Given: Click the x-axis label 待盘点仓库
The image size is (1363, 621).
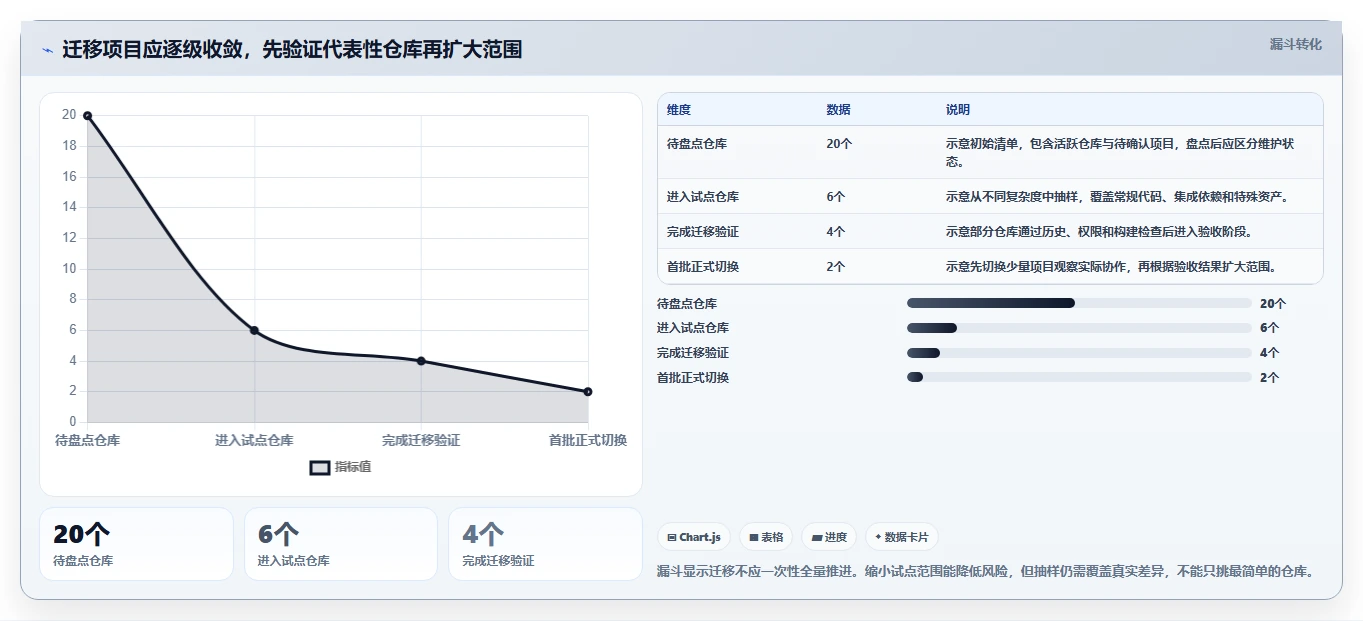Looking at the screenshot, I should pos(88,440).
